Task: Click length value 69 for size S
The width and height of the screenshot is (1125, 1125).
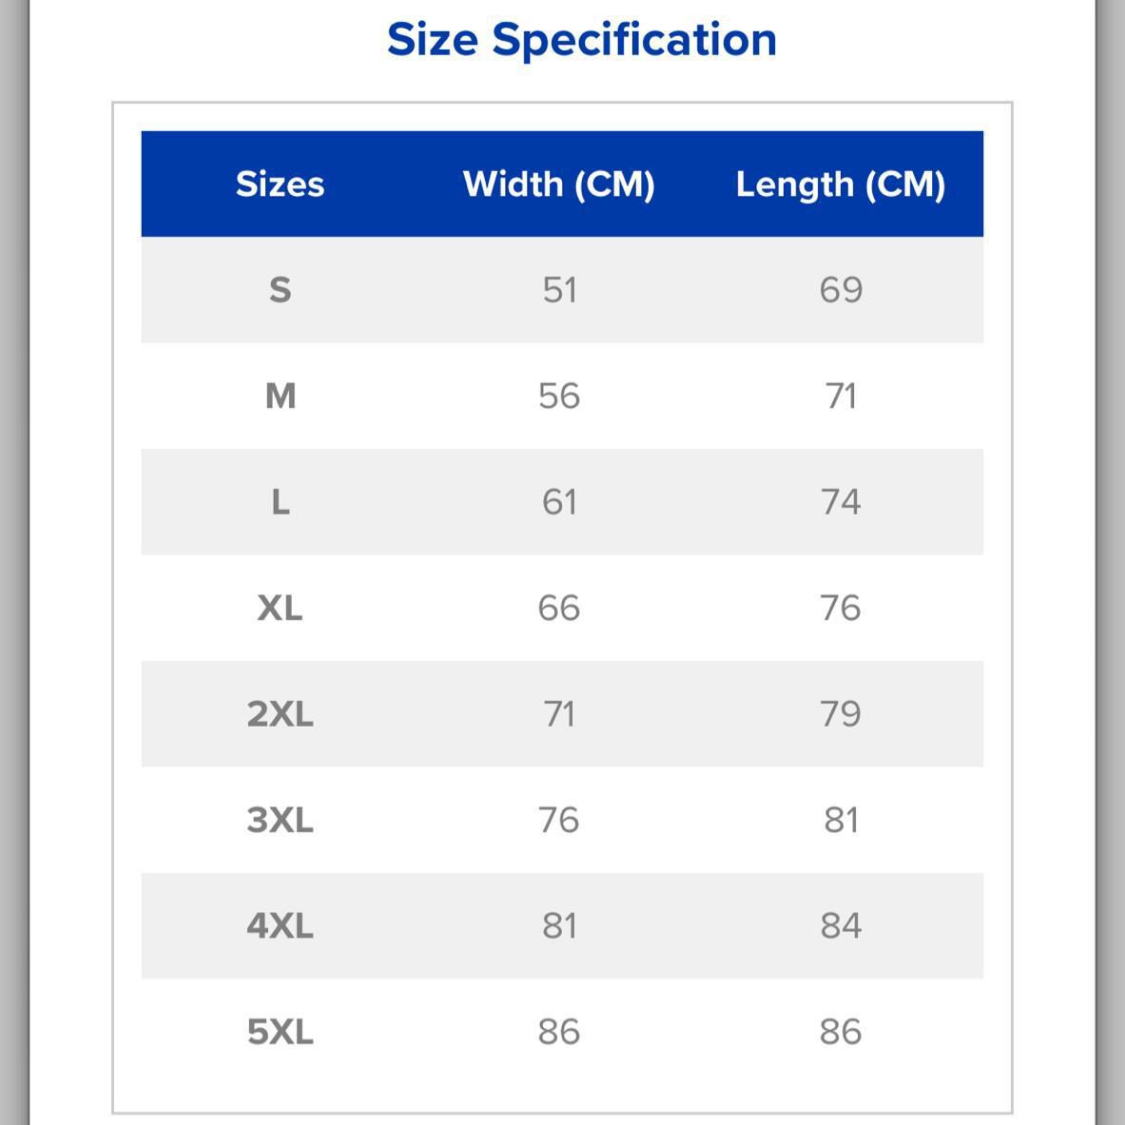Action: (x=840, y=290)
